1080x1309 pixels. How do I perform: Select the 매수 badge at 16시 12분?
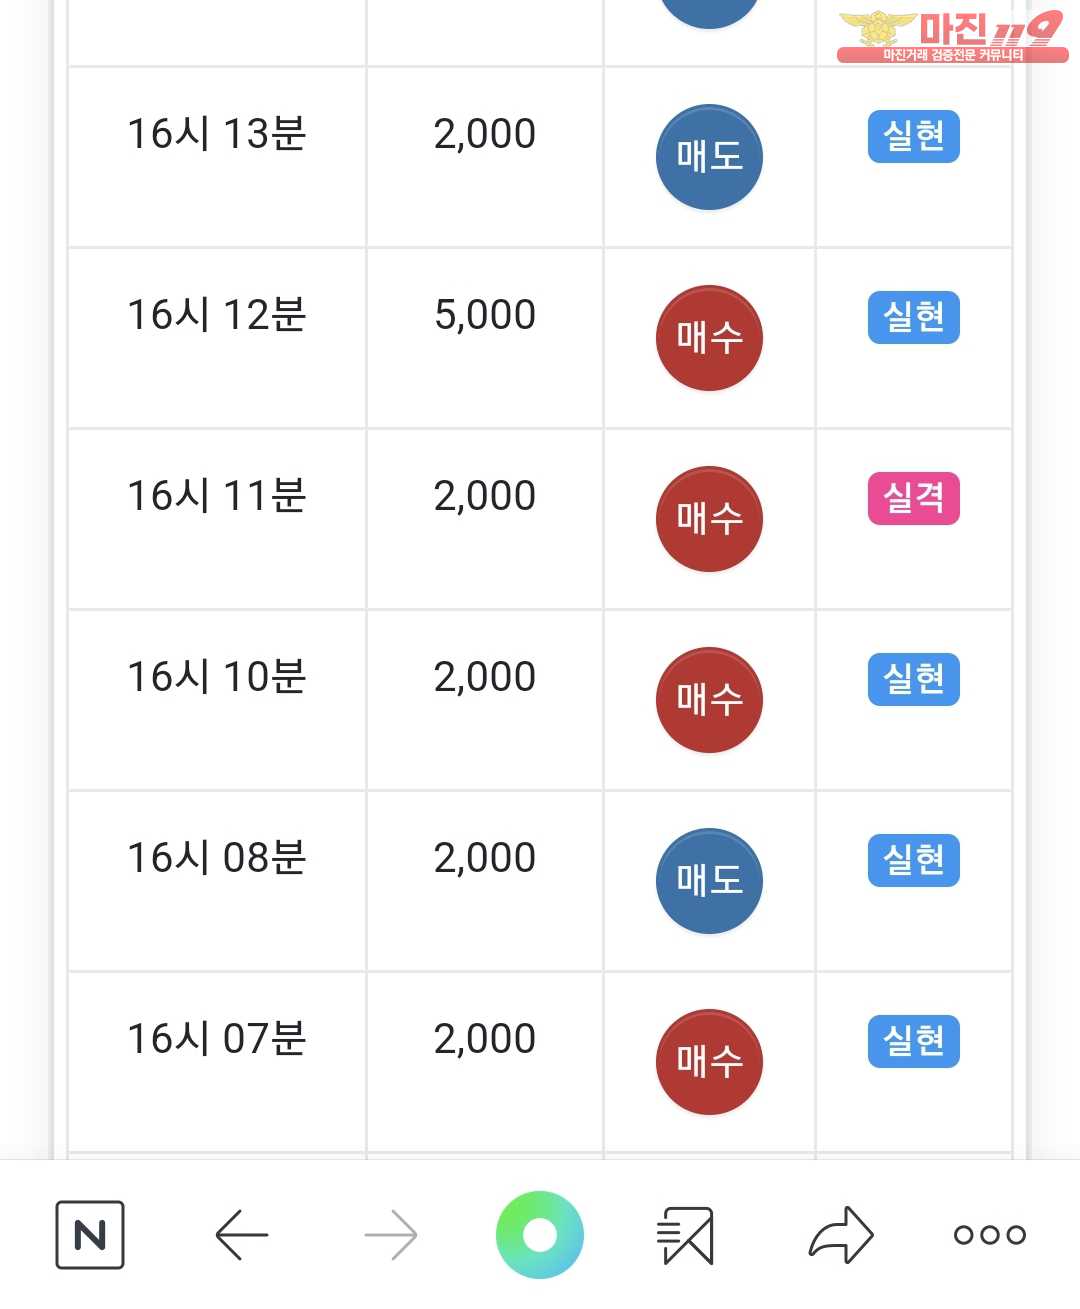(709, 338)
